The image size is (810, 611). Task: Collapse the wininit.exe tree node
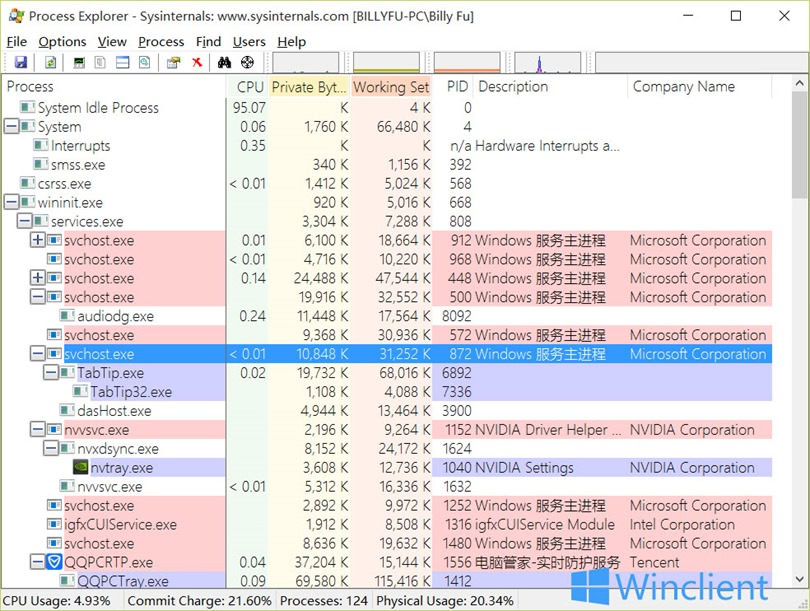coord(11,202)
